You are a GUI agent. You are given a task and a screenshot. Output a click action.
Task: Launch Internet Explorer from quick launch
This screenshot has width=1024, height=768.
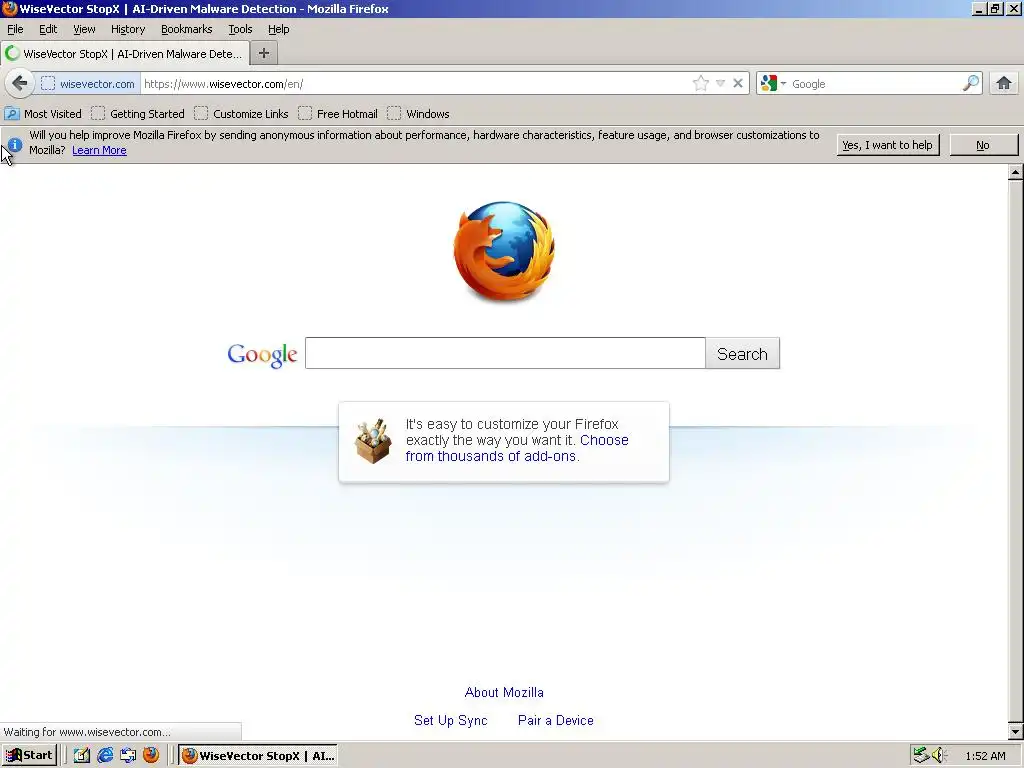point(104,756)
